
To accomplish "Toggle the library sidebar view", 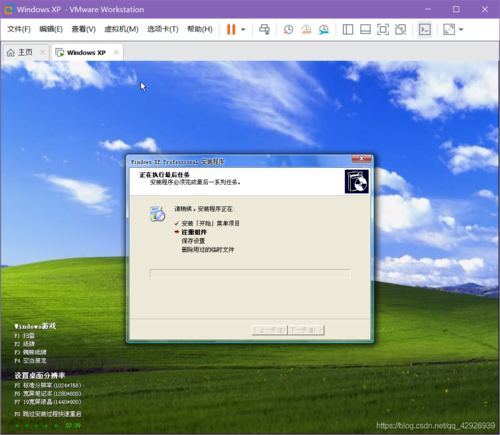I will click(348, 29).
